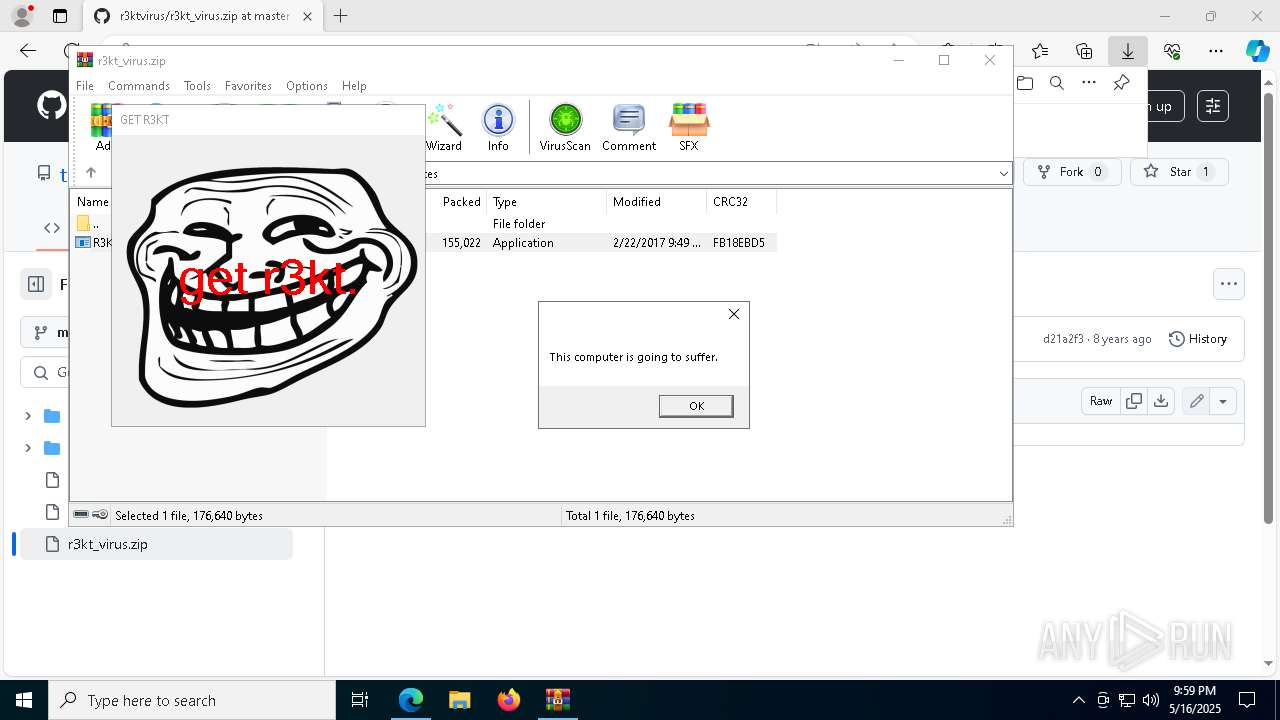Open Windows Start menu
This screenshot has width=1280, height=720.
tap(23, 700)
